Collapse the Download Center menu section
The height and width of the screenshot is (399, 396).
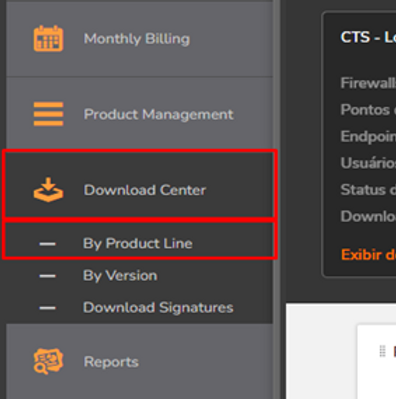139,184
